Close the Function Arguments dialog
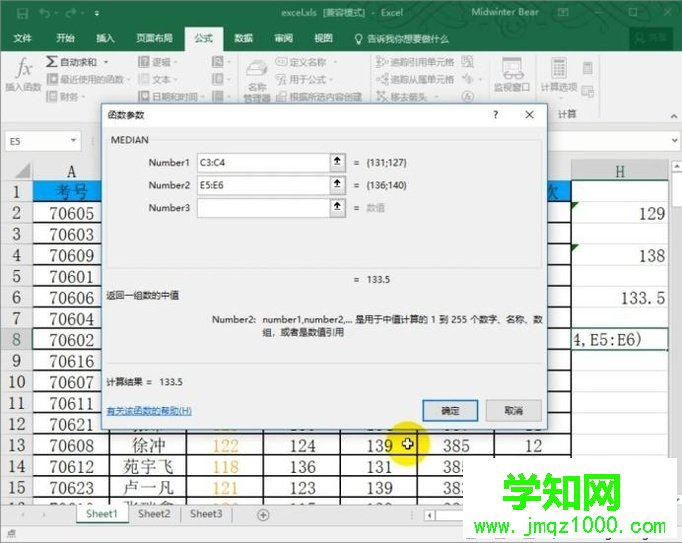Viewport: 682px width, 543px height. tap(529, 115)
